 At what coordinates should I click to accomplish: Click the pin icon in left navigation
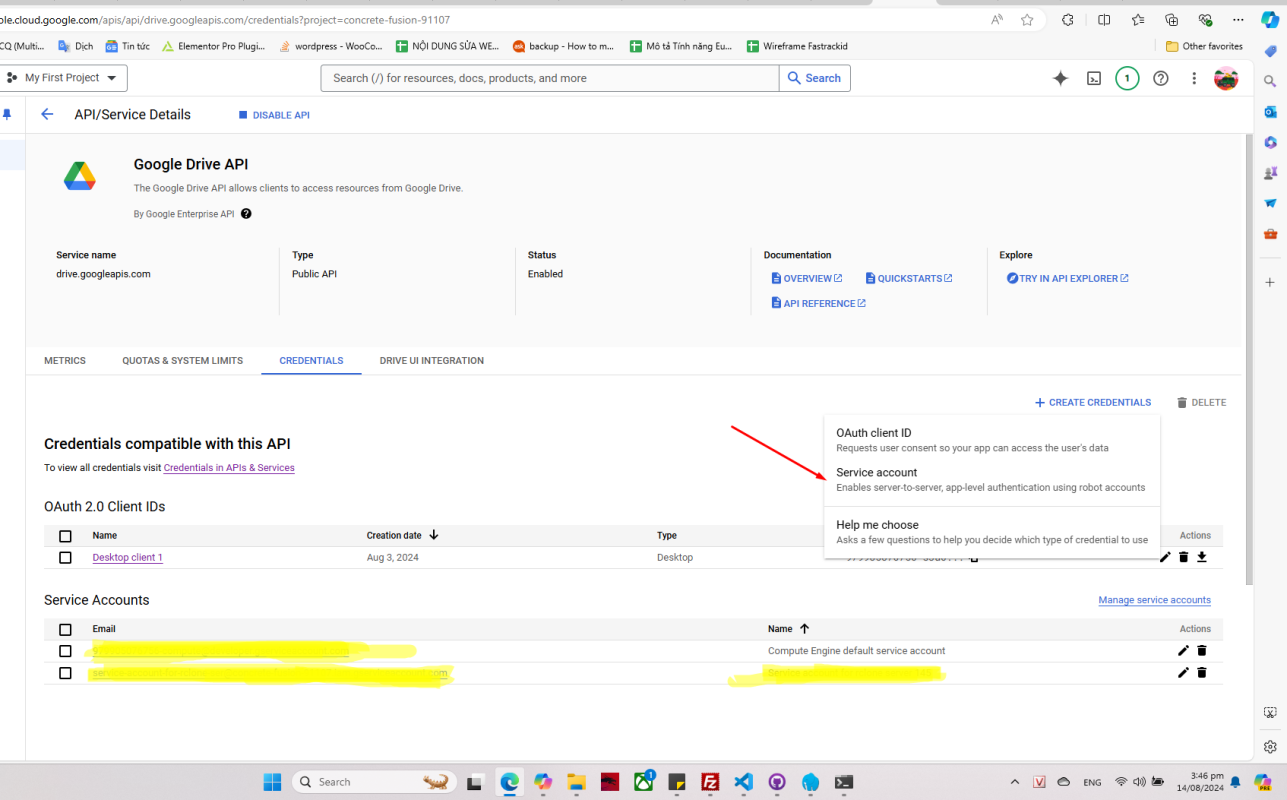(7, 114)
